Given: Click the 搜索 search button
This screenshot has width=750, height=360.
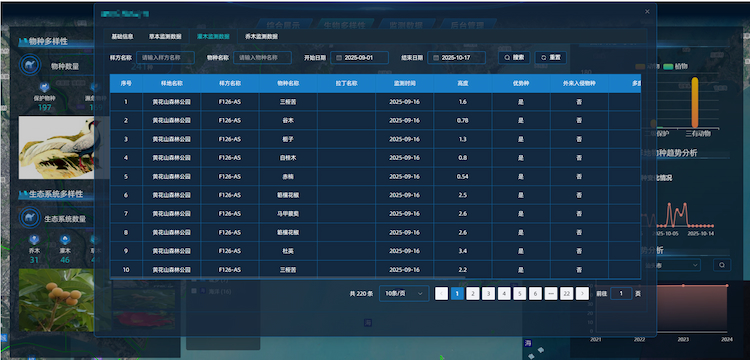Looking at the screenshot, I should click(514, 57).
